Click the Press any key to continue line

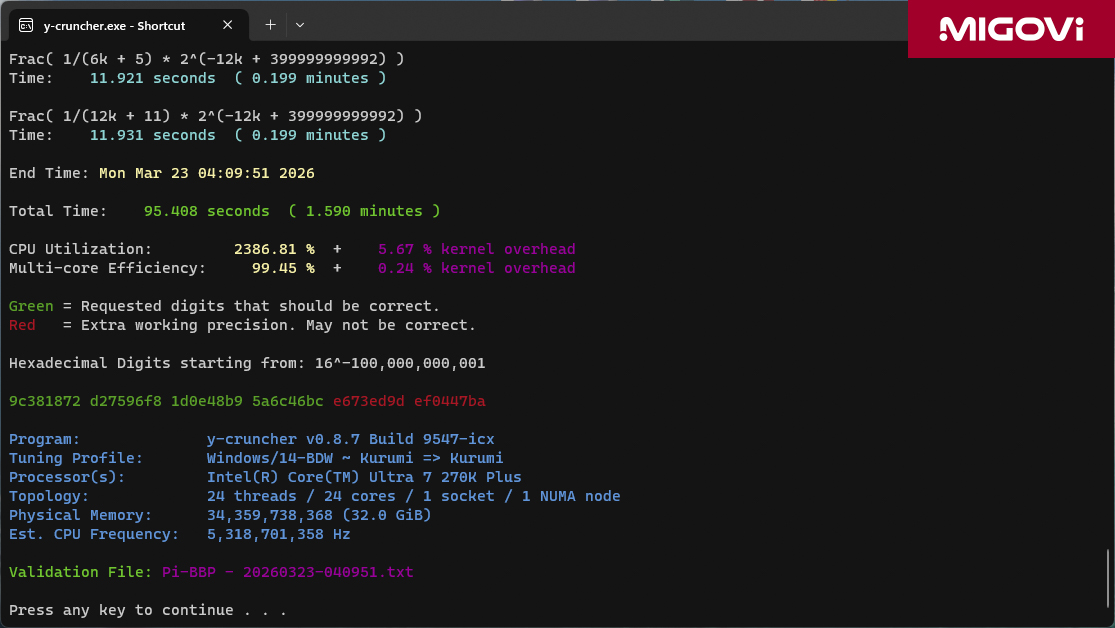(148, 610)
